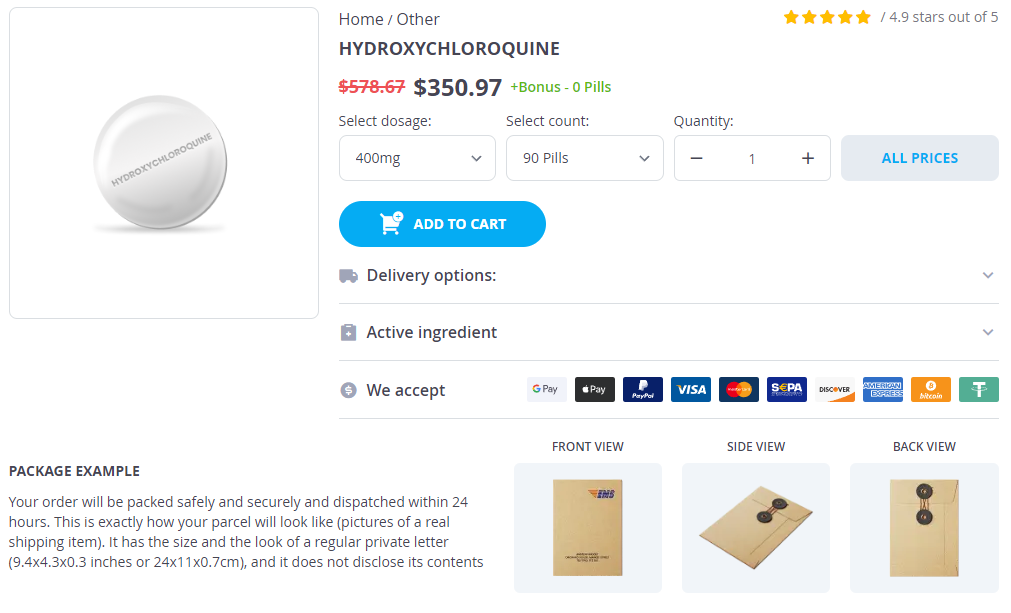Click the Bitcoin payment icon

pyautogui.click(x=930, y=390)
